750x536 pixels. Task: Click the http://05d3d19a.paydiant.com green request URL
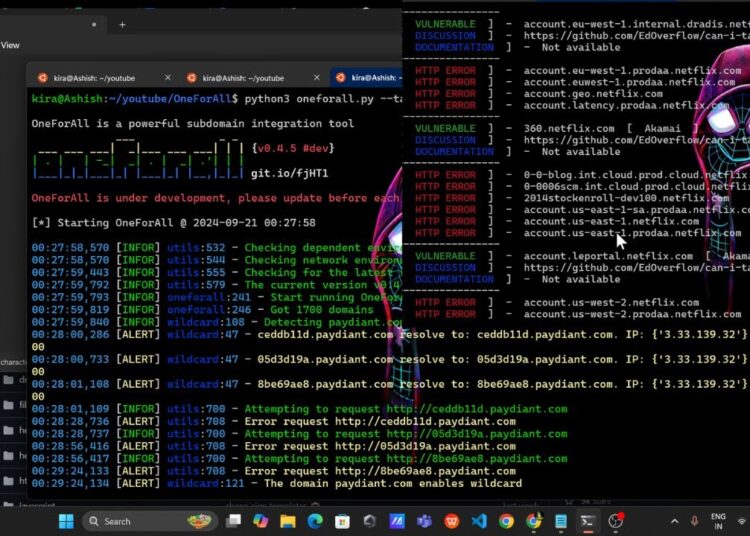tap(477, 434)
